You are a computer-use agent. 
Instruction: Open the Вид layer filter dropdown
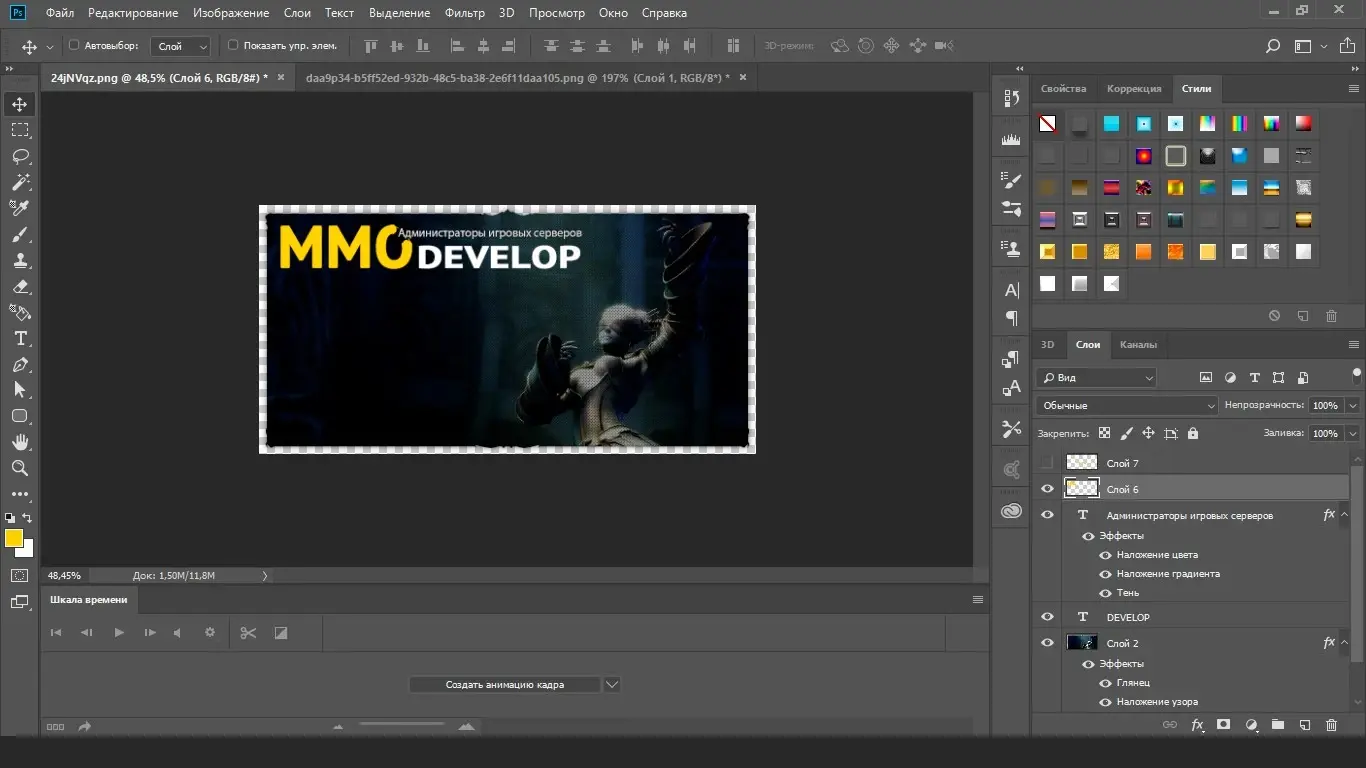tap(1096, 378)
